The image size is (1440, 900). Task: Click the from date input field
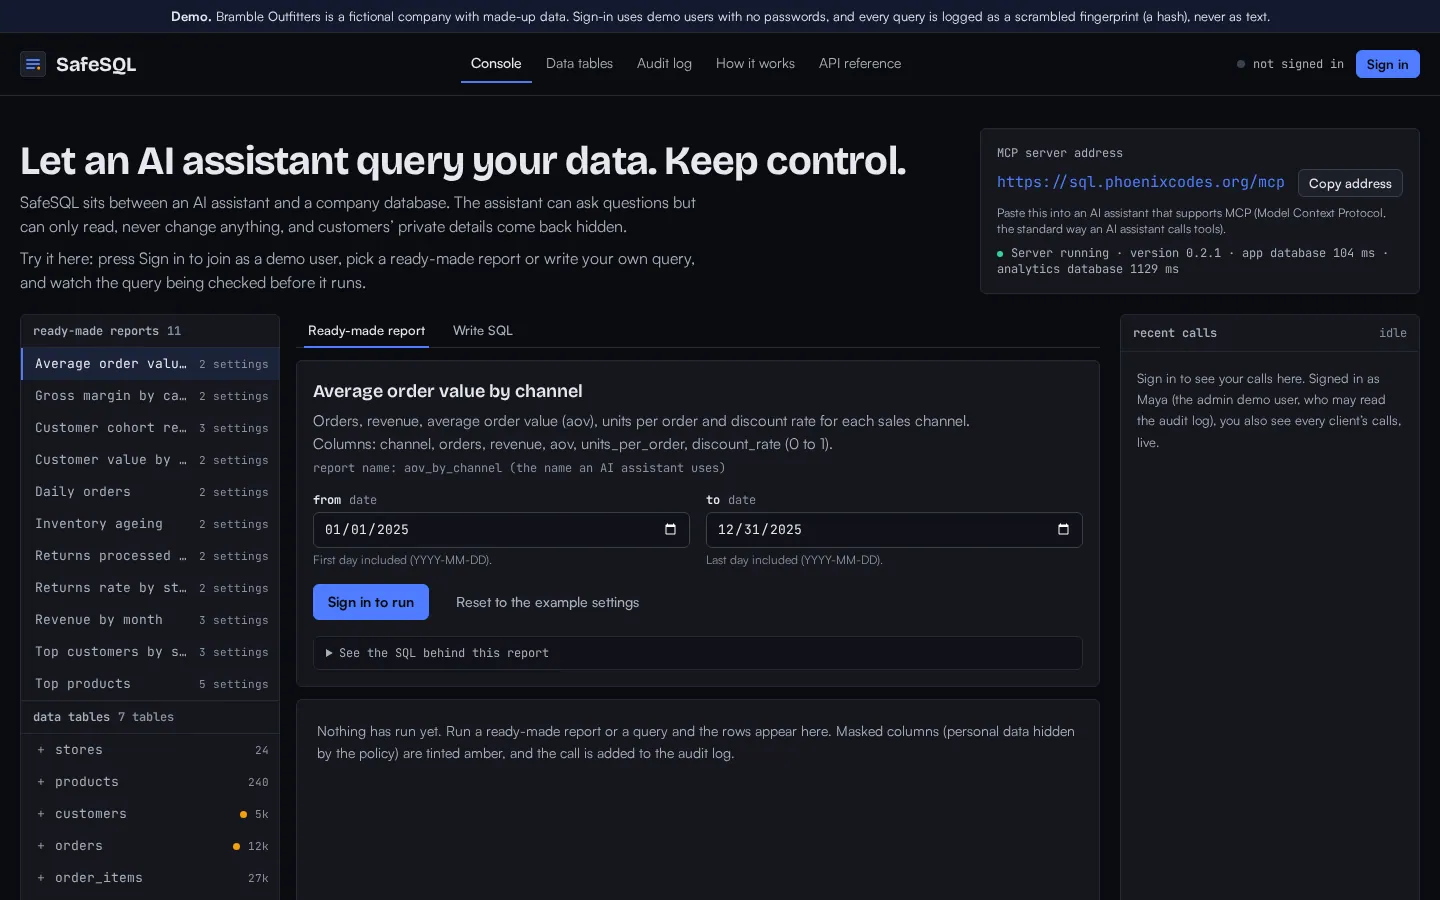coord(501,530)
